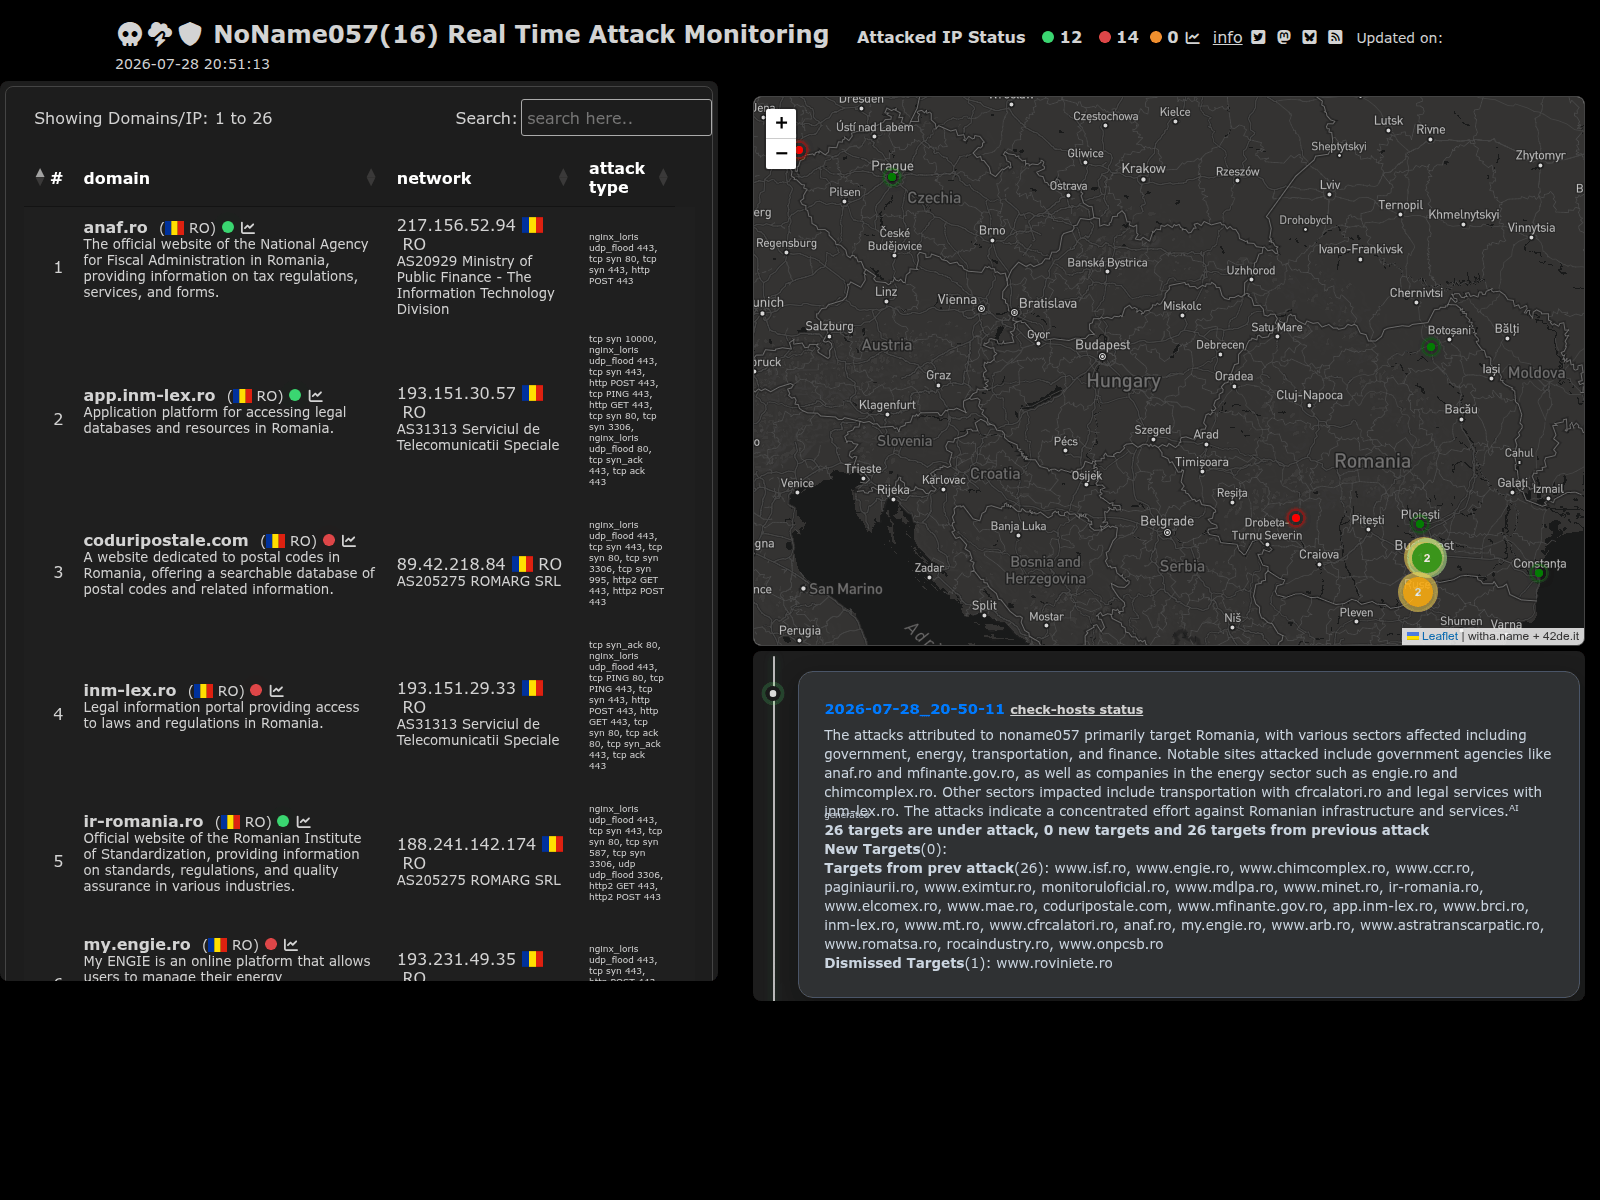This screenshot has height=1200, width=1600.
Task: Click the lightning cloud icon beside the title
Action: (x=160, y=35)
